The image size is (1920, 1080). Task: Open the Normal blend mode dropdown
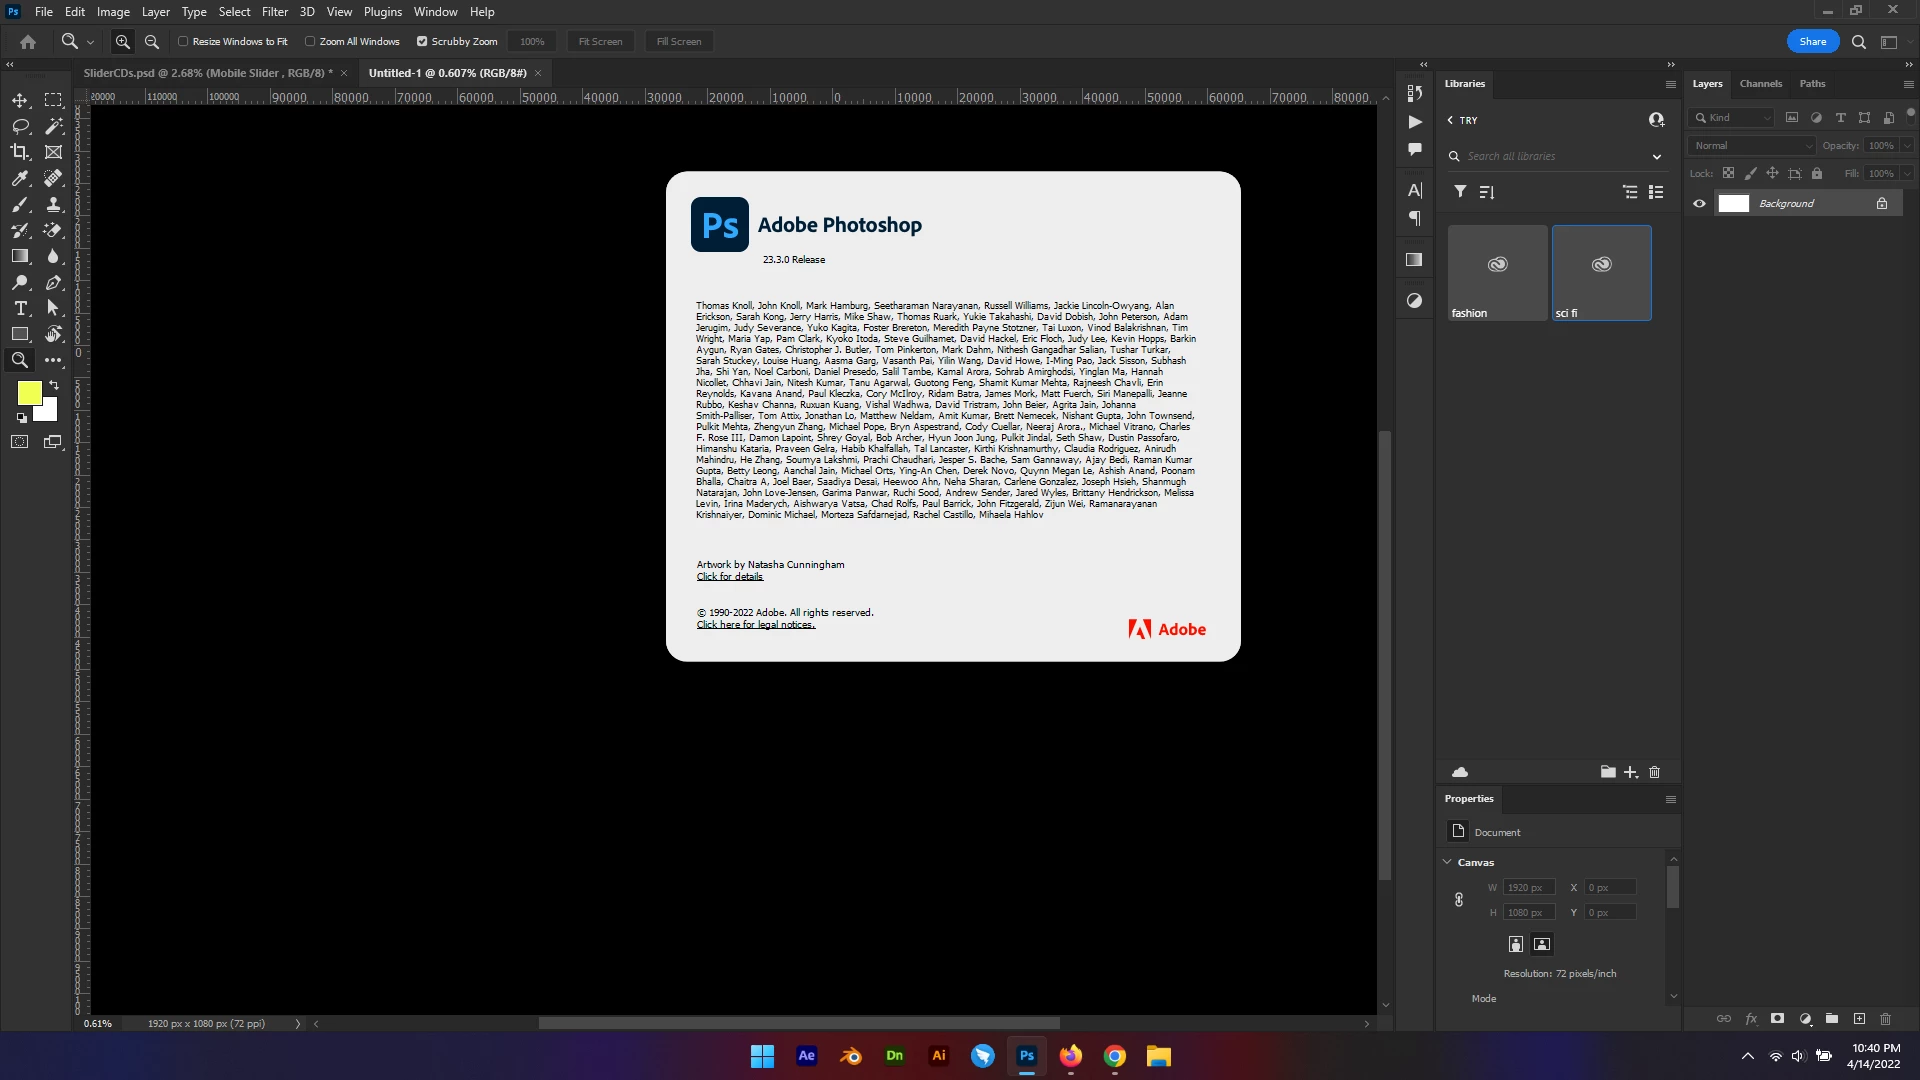1753,146
